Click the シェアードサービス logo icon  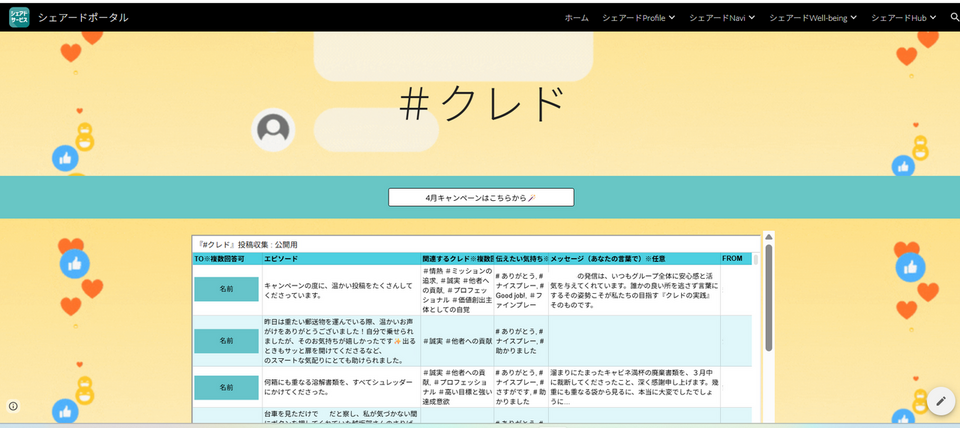(x=19, y=18)
